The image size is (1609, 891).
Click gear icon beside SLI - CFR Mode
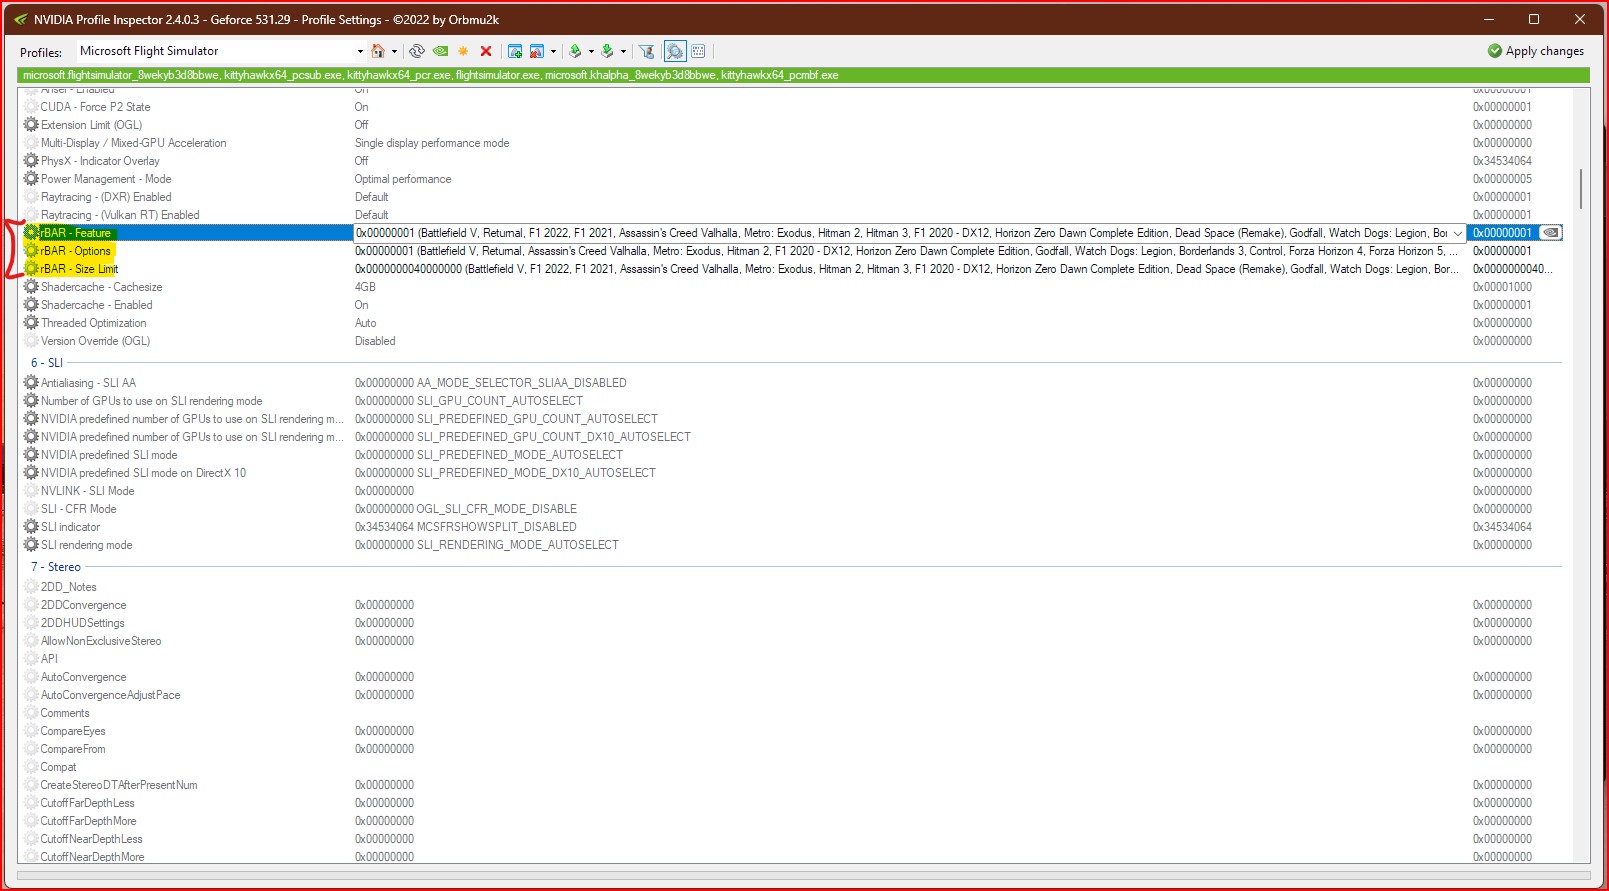coord(31,509)
